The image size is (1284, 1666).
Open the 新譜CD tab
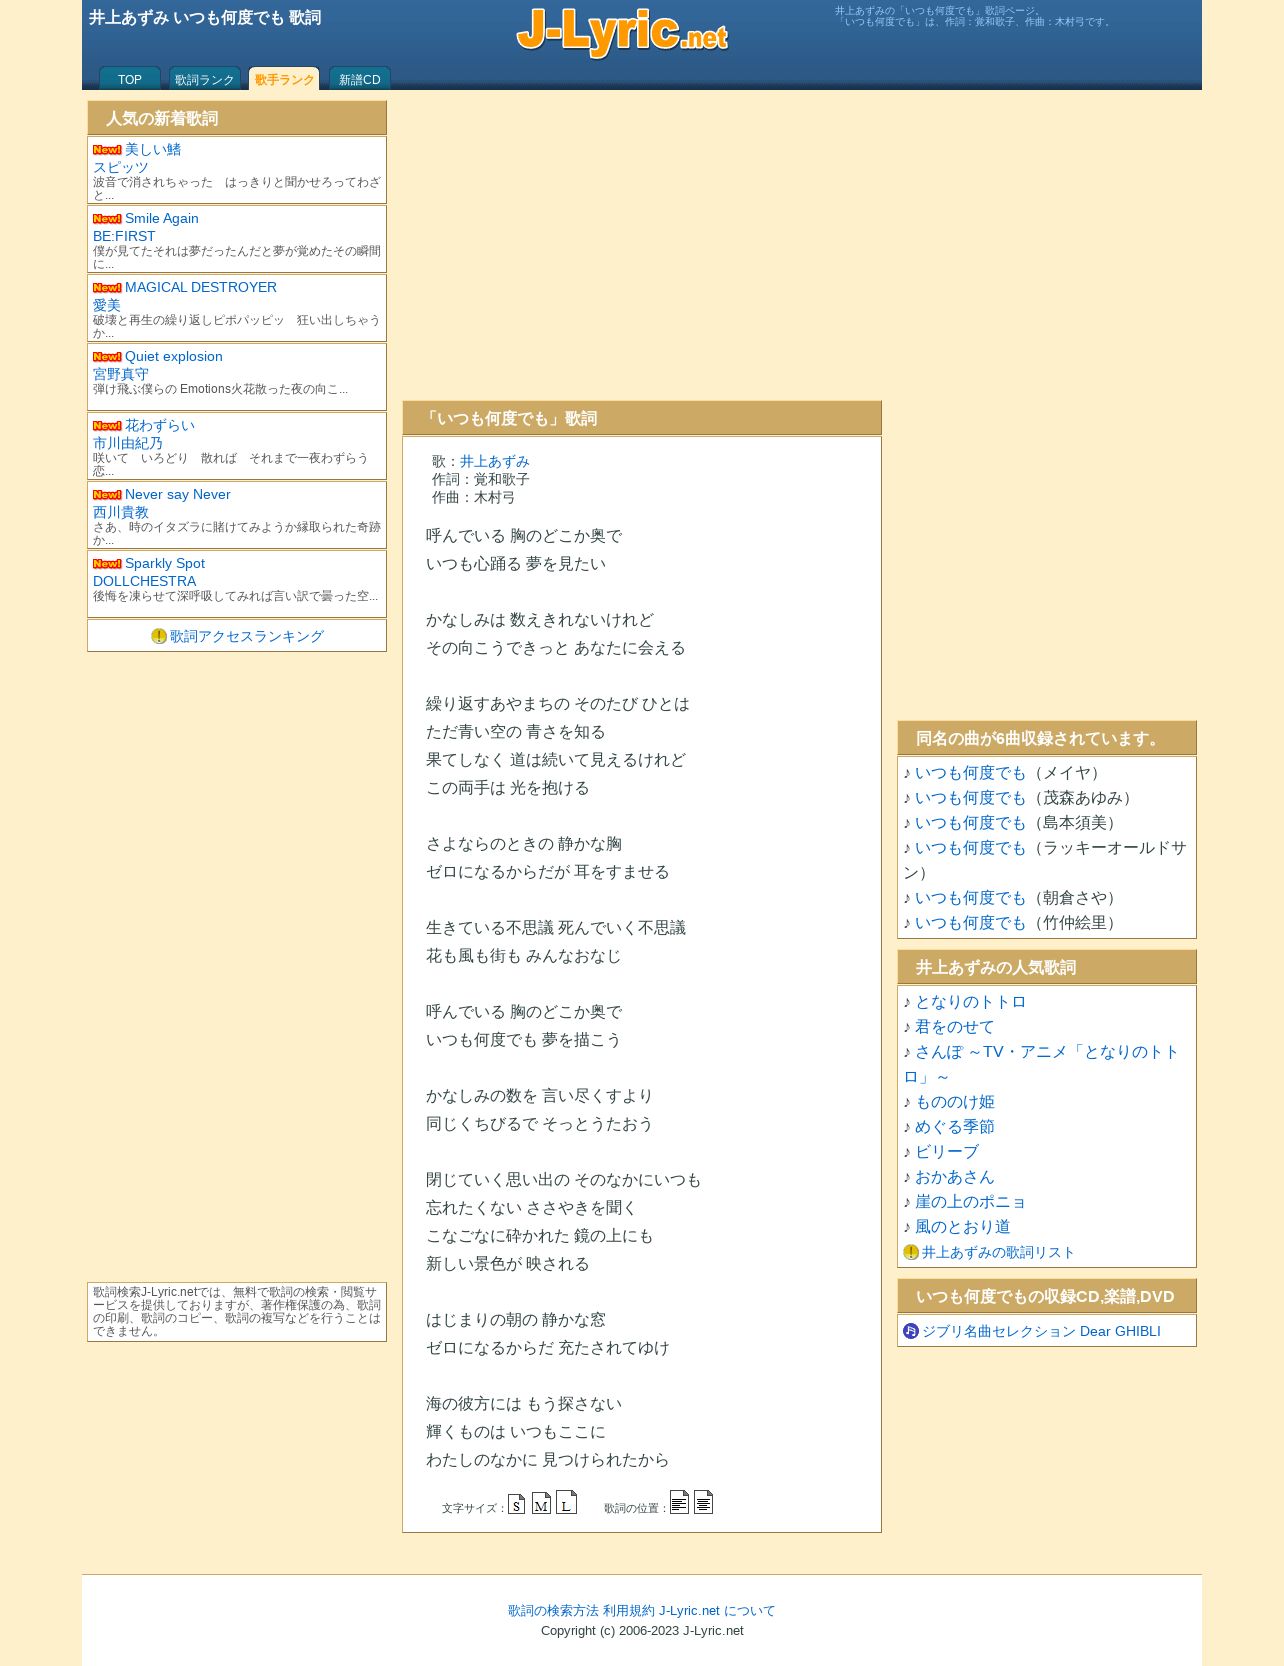pyautogui.click(x=359, y=79)
